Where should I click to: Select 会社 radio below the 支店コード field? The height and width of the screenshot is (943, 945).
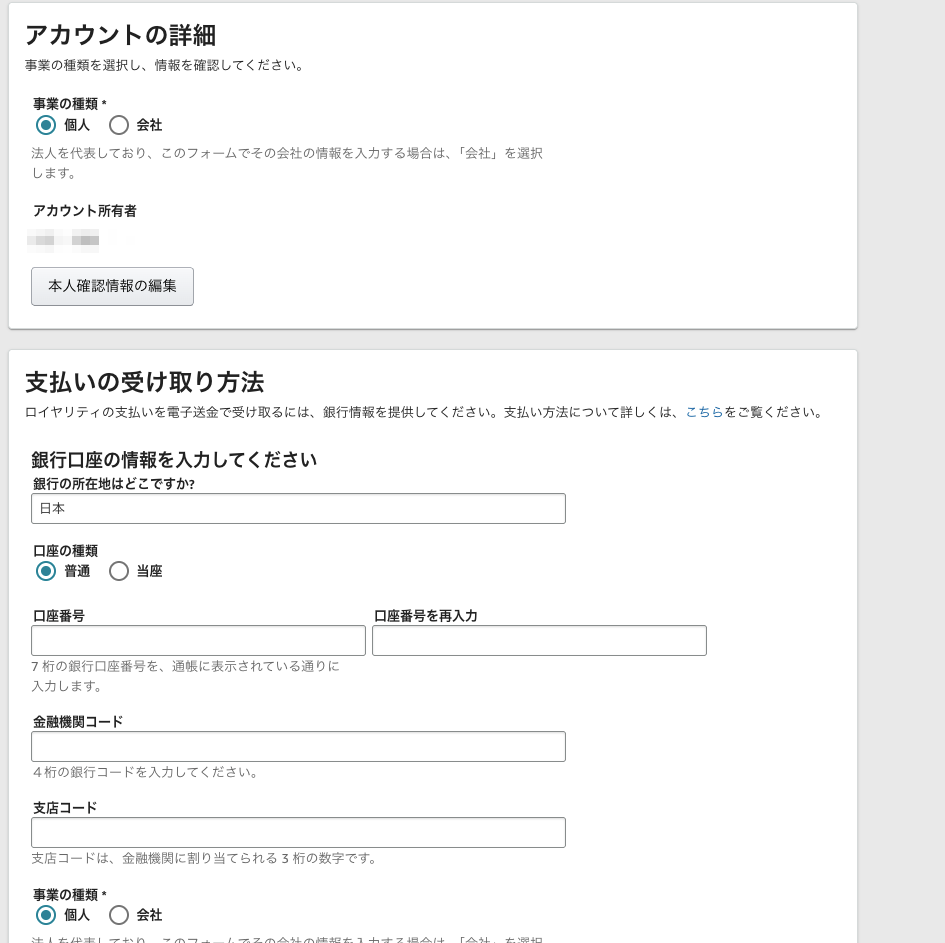coord(119,915)
